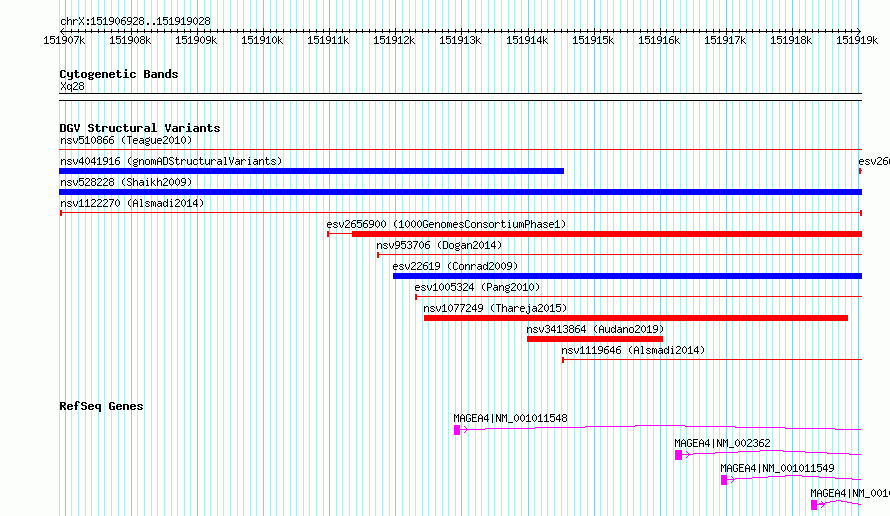Open variant nsv953706 (Dogan2014) label
This screenshot has width=890, height=516.
439,245
